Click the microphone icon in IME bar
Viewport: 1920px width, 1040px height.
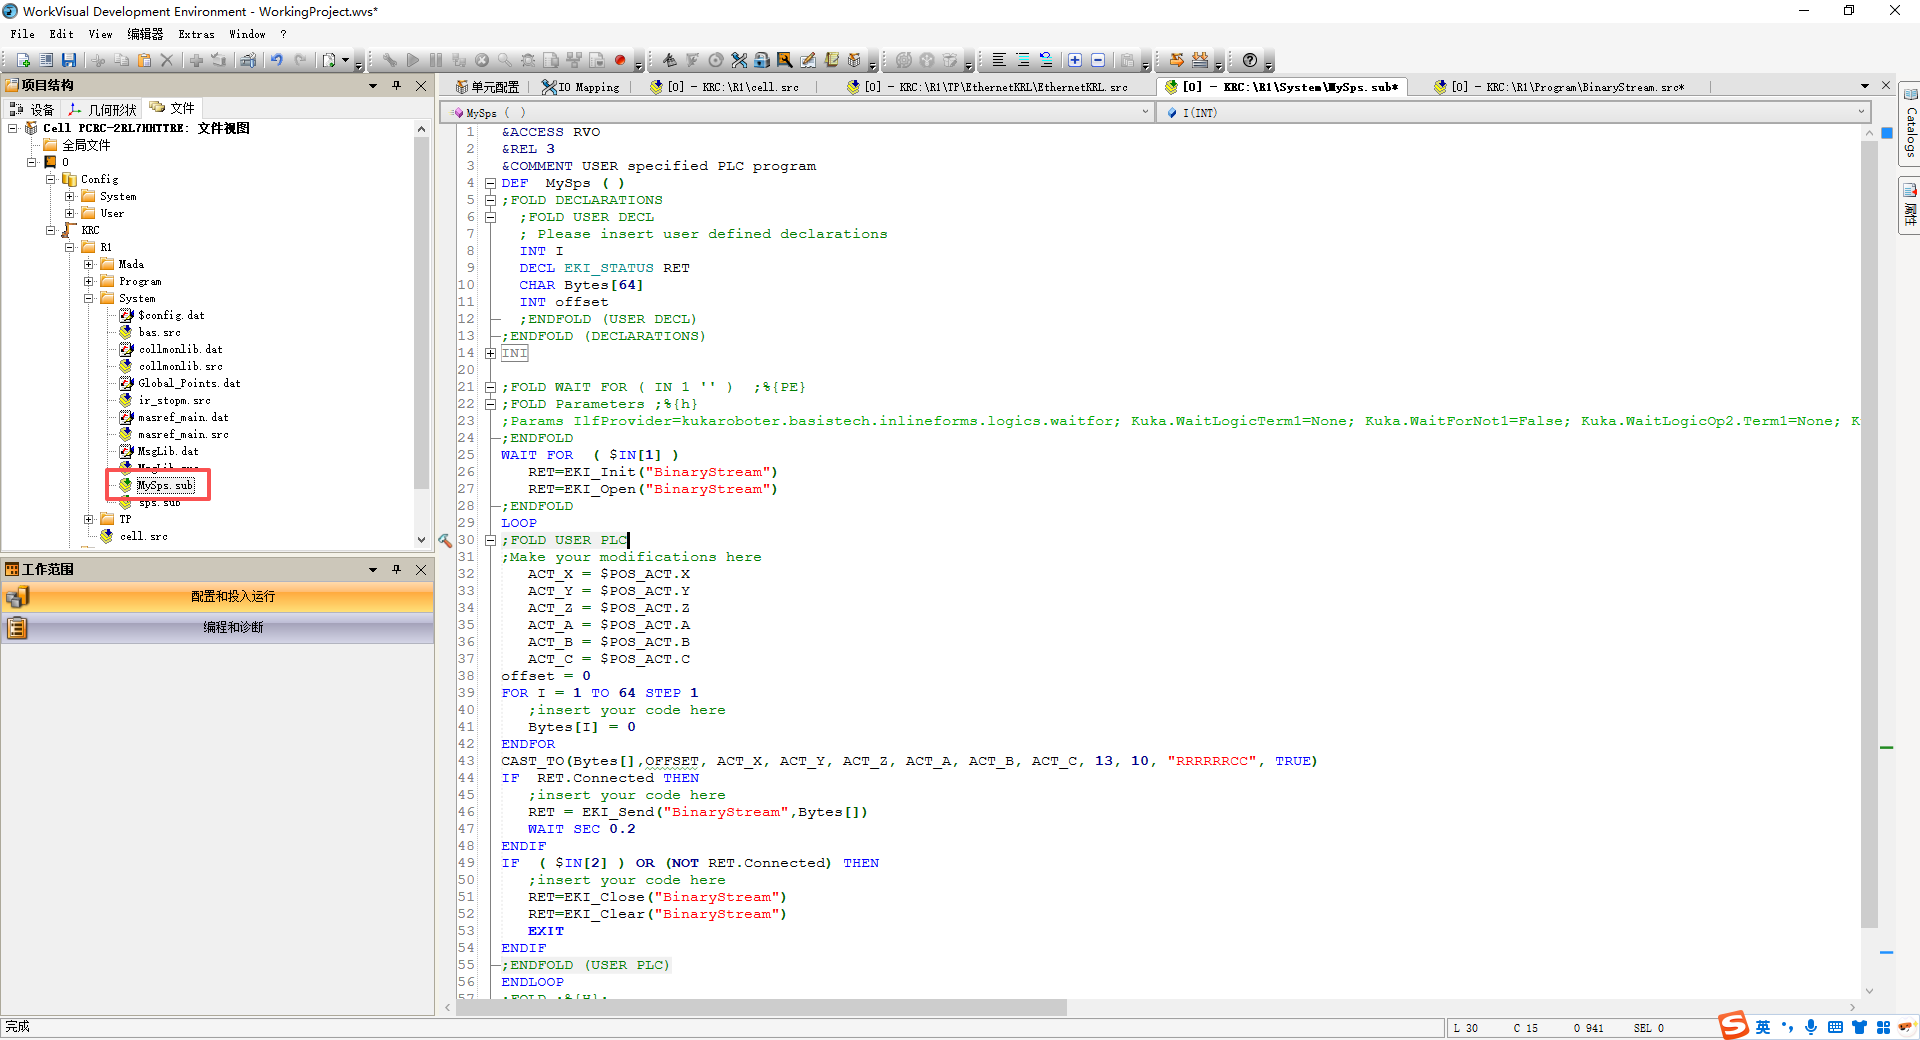[x=1811, y=1027]
